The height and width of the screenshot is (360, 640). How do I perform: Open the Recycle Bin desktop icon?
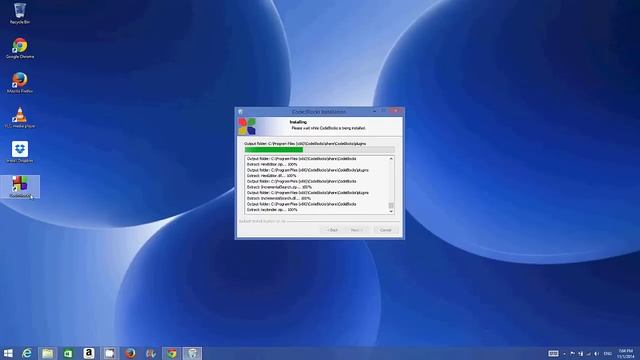click(x=20, y=13)
